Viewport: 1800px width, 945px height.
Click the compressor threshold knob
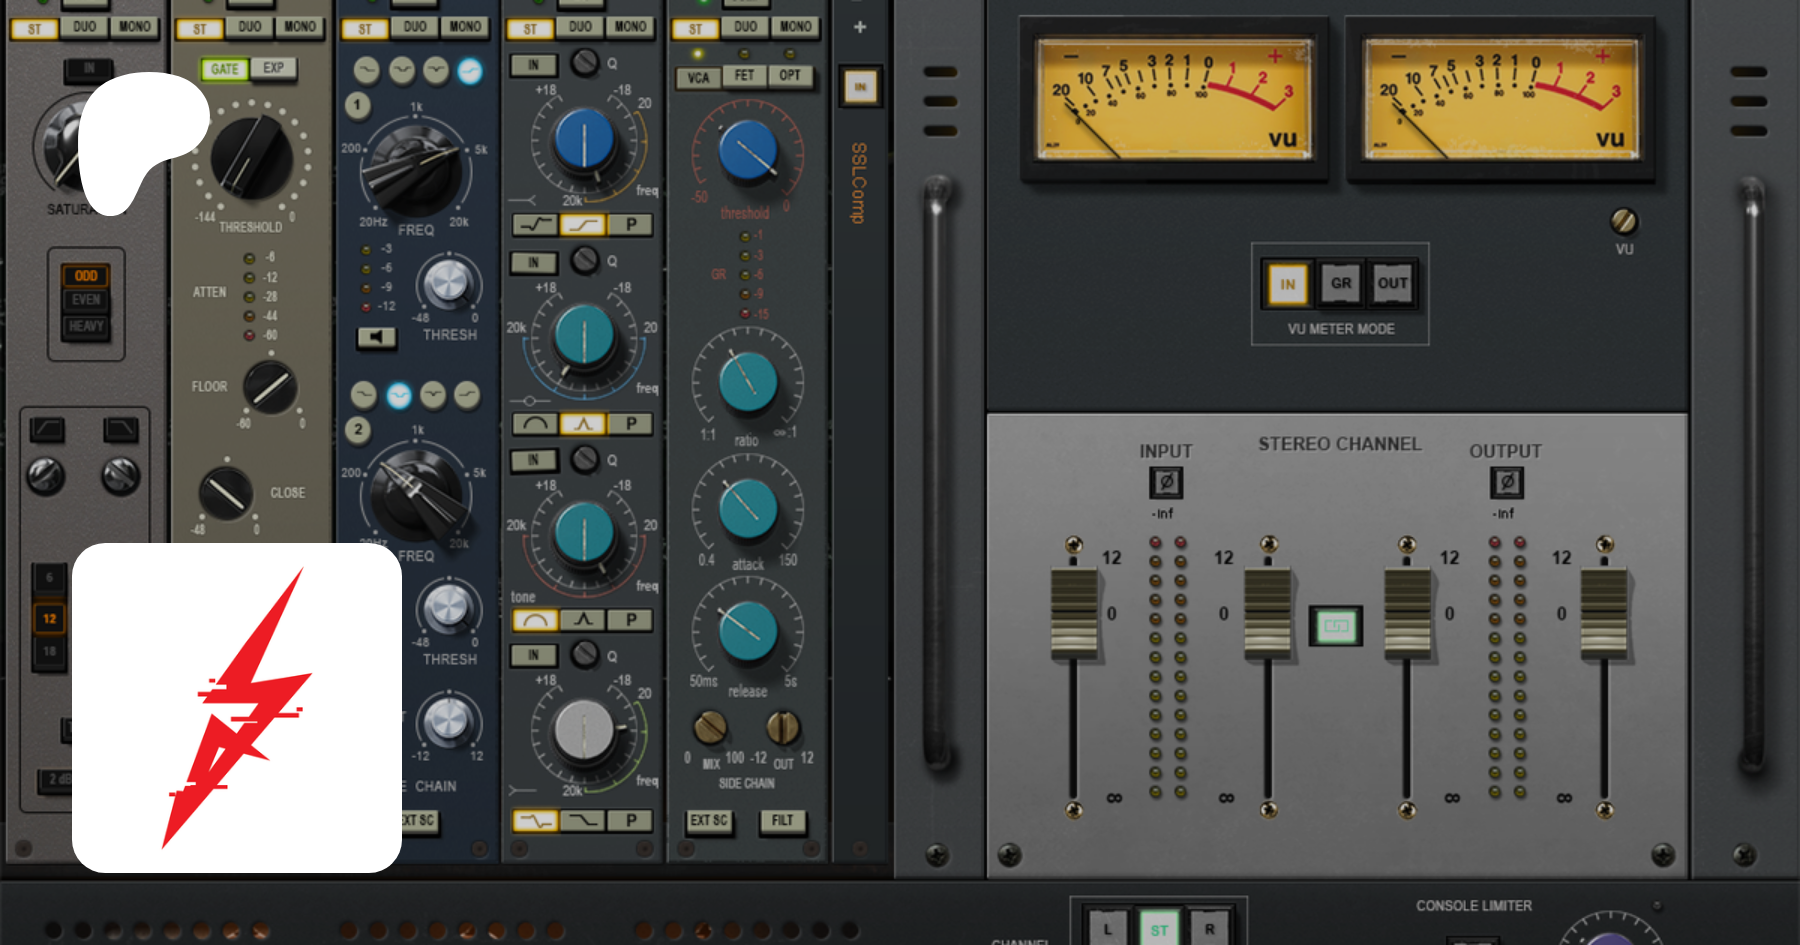pos(747,152)
